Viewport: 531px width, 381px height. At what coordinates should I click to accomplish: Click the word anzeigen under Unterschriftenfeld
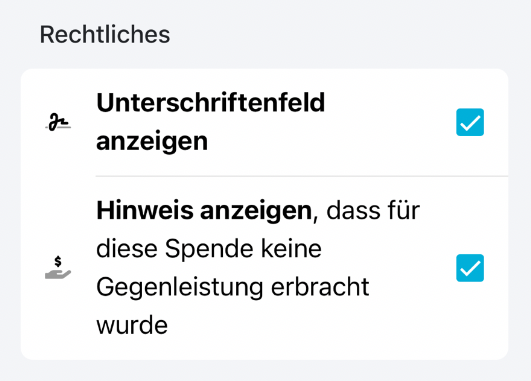(152, 142)
